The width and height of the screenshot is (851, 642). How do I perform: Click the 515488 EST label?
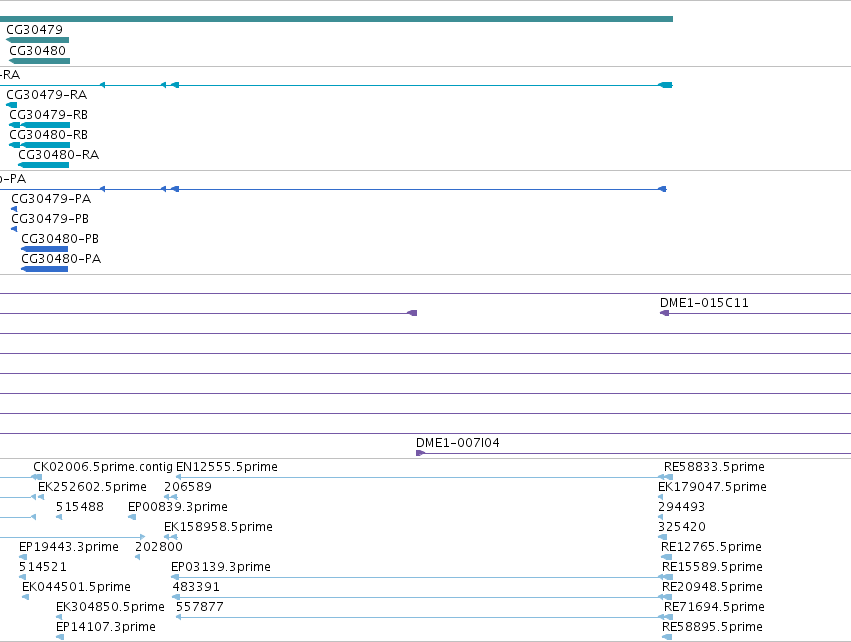pos(80,507)
